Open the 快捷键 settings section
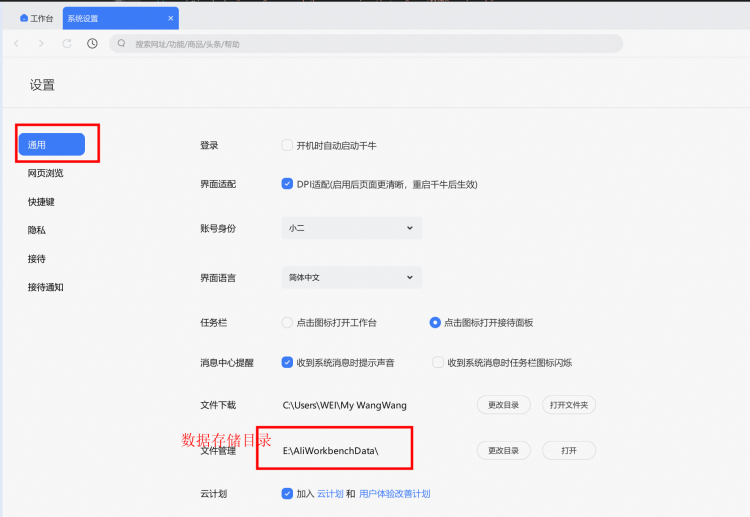Screen dimensions: 750x517 pos(41,202)
